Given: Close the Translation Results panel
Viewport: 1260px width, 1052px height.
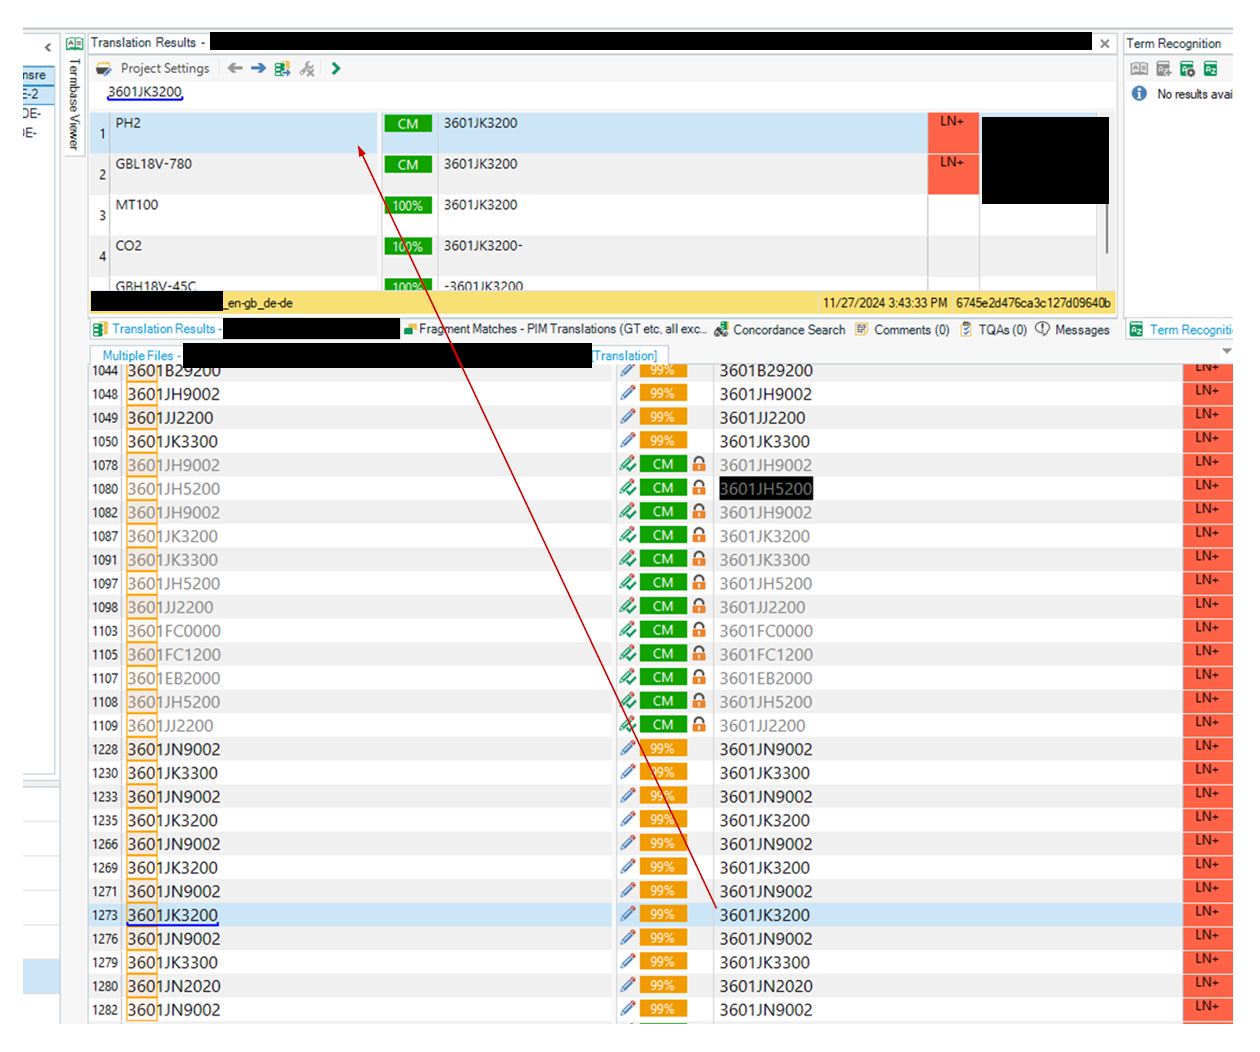Looking at the screenshot, I should 1104,44.
